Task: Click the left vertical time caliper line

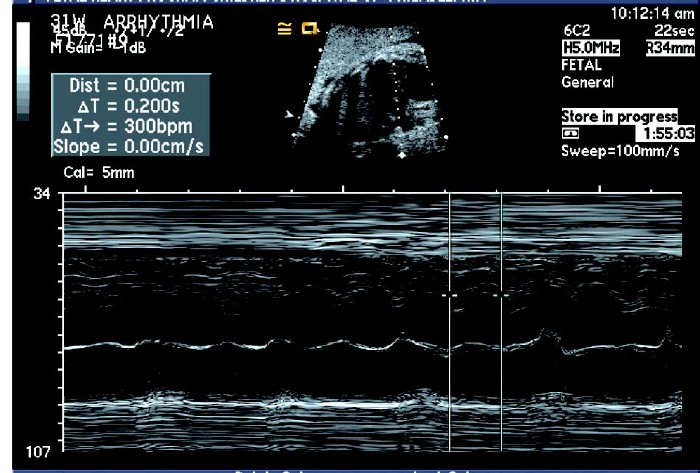Action: [450, 322]
